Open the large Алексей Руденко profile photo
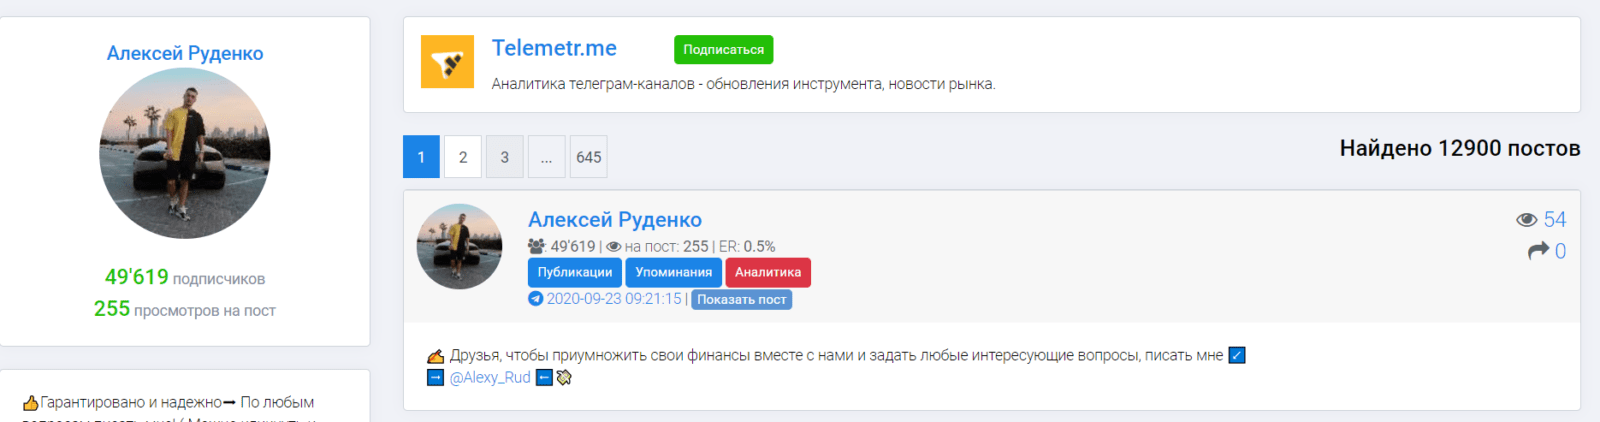This screenshot has width=1600, height=422. tap(185, 153)
